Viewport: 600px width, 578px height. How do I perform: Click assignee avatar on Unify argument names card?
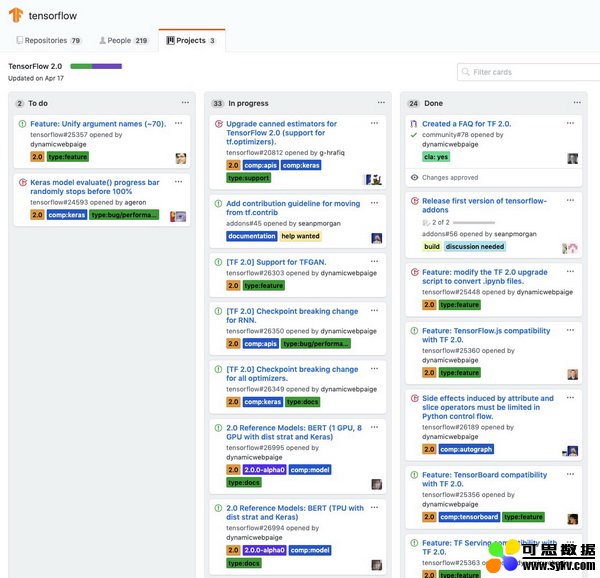(x=181, y=158)
